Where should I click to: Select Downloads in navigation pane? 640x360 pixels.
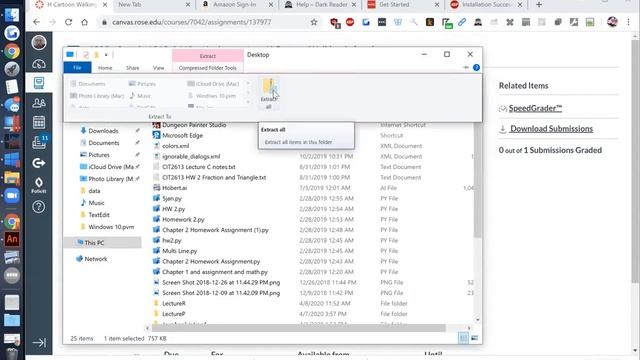[x=103, y=131]
